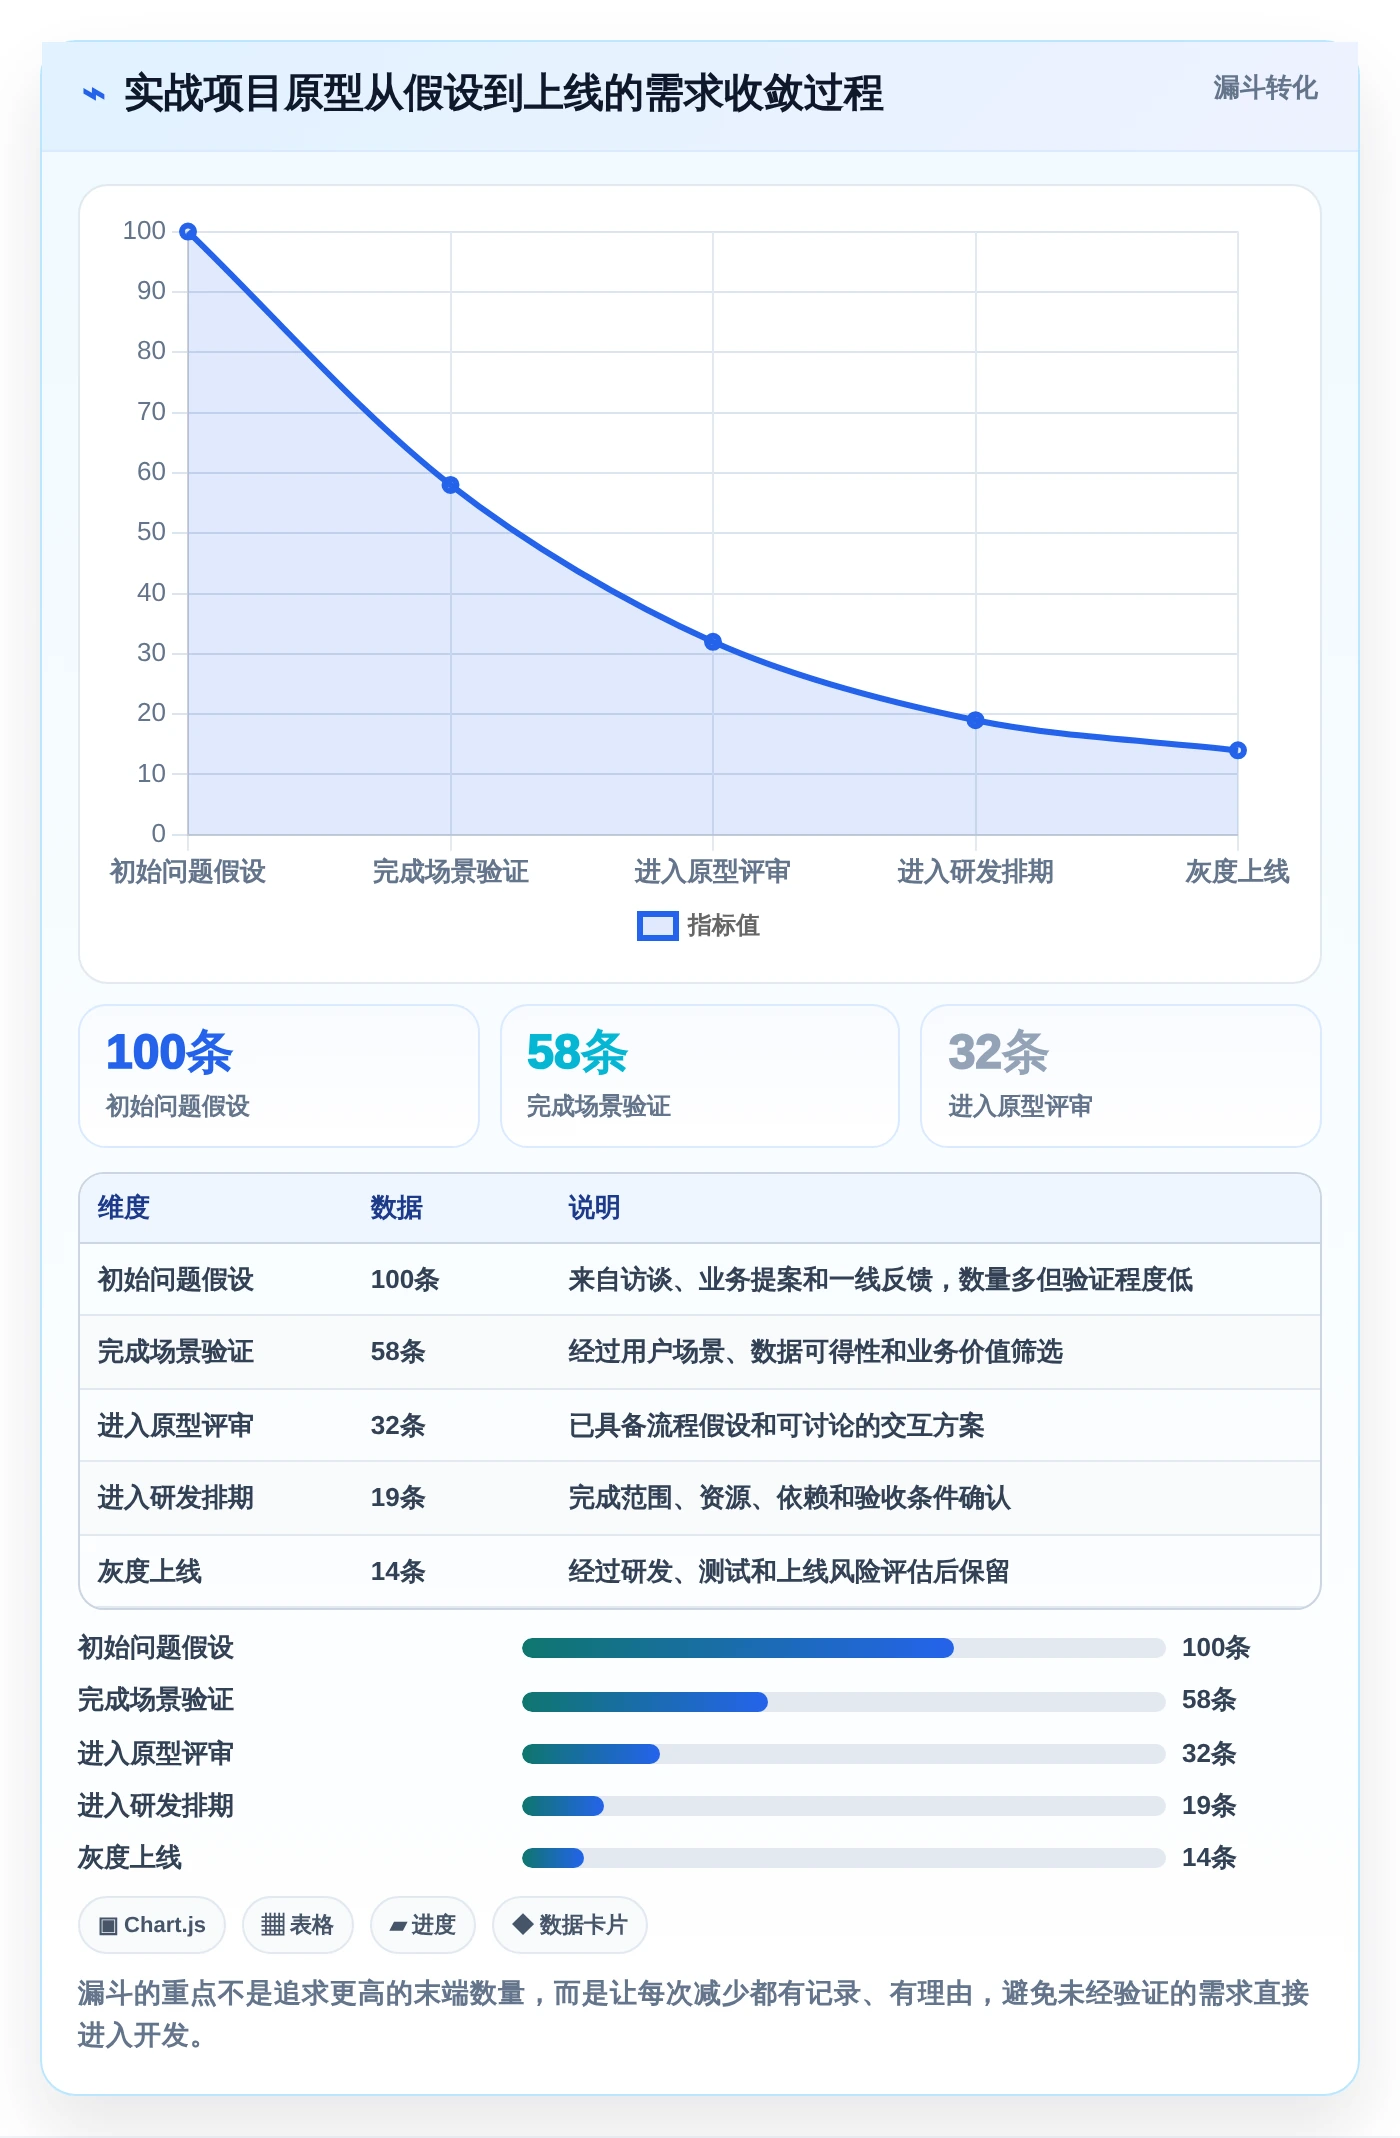The height and width of the screenshot is (2138, 1400).
Task: Click the 32条 cell in the table
Action: click(x=398, y=1426)
